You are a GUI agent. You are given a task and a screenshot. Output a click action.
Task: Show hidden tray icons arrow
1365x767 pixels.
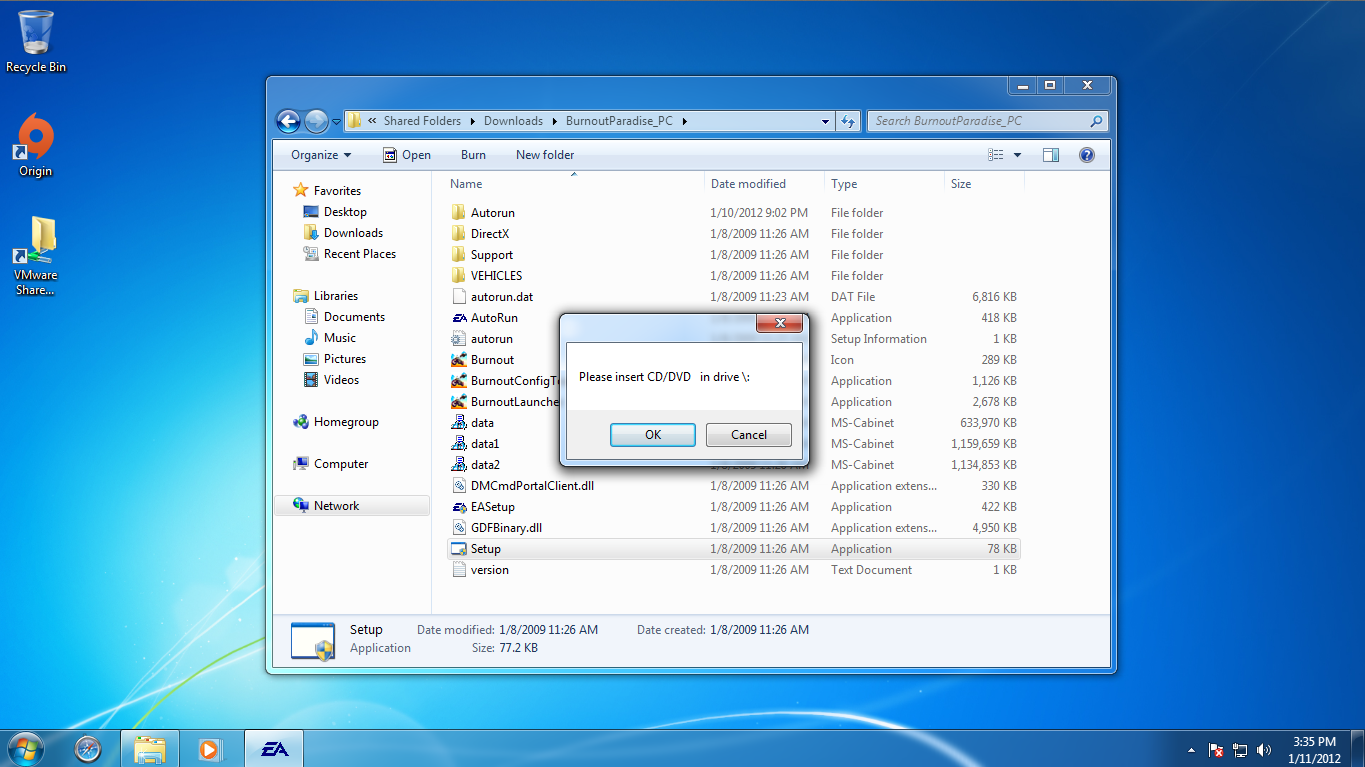[1190, 750]
